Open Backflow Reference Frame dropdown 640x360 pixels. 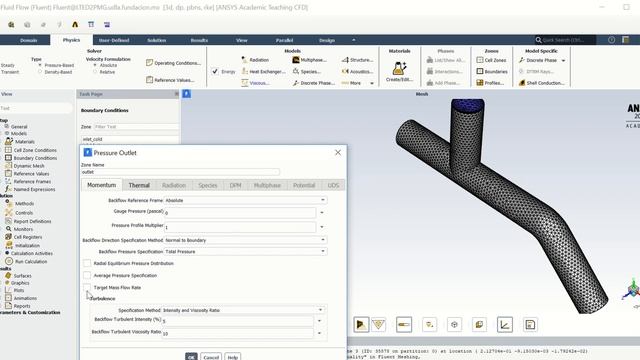[x=245, y=200]
